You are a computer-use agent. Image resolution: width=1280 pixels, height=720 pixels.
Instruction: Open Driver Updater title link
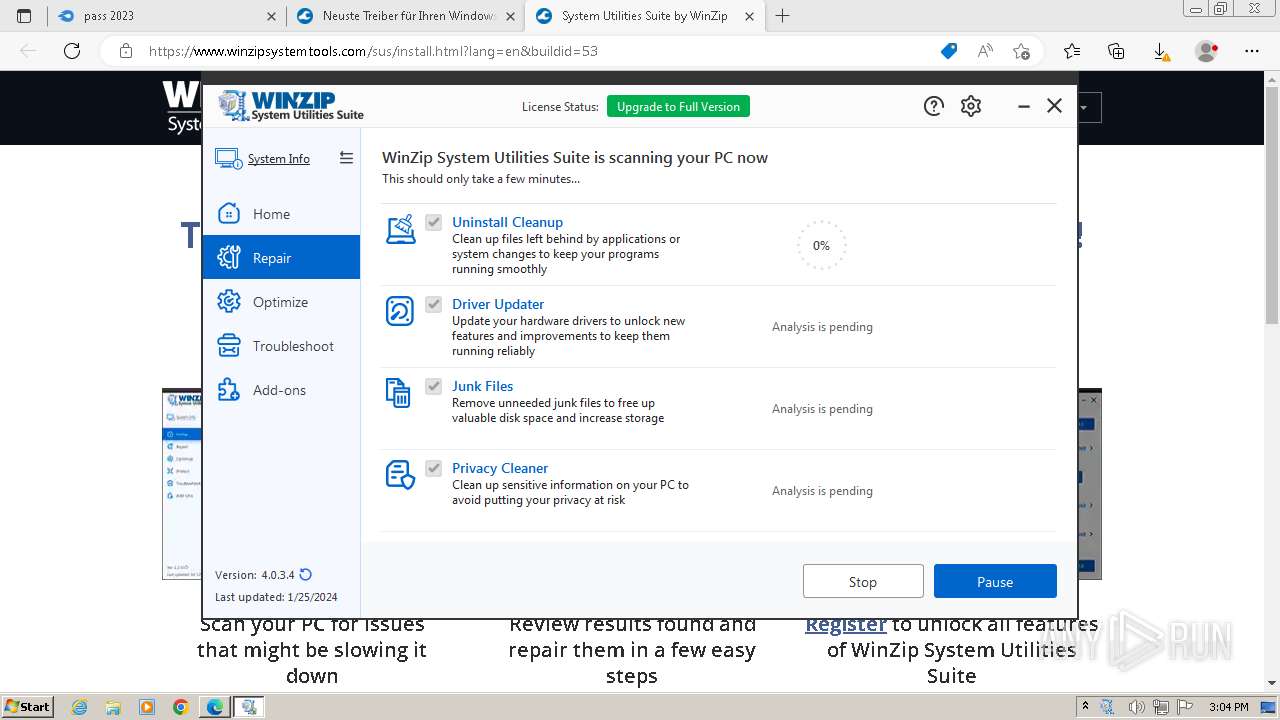[x=498, y=304]
